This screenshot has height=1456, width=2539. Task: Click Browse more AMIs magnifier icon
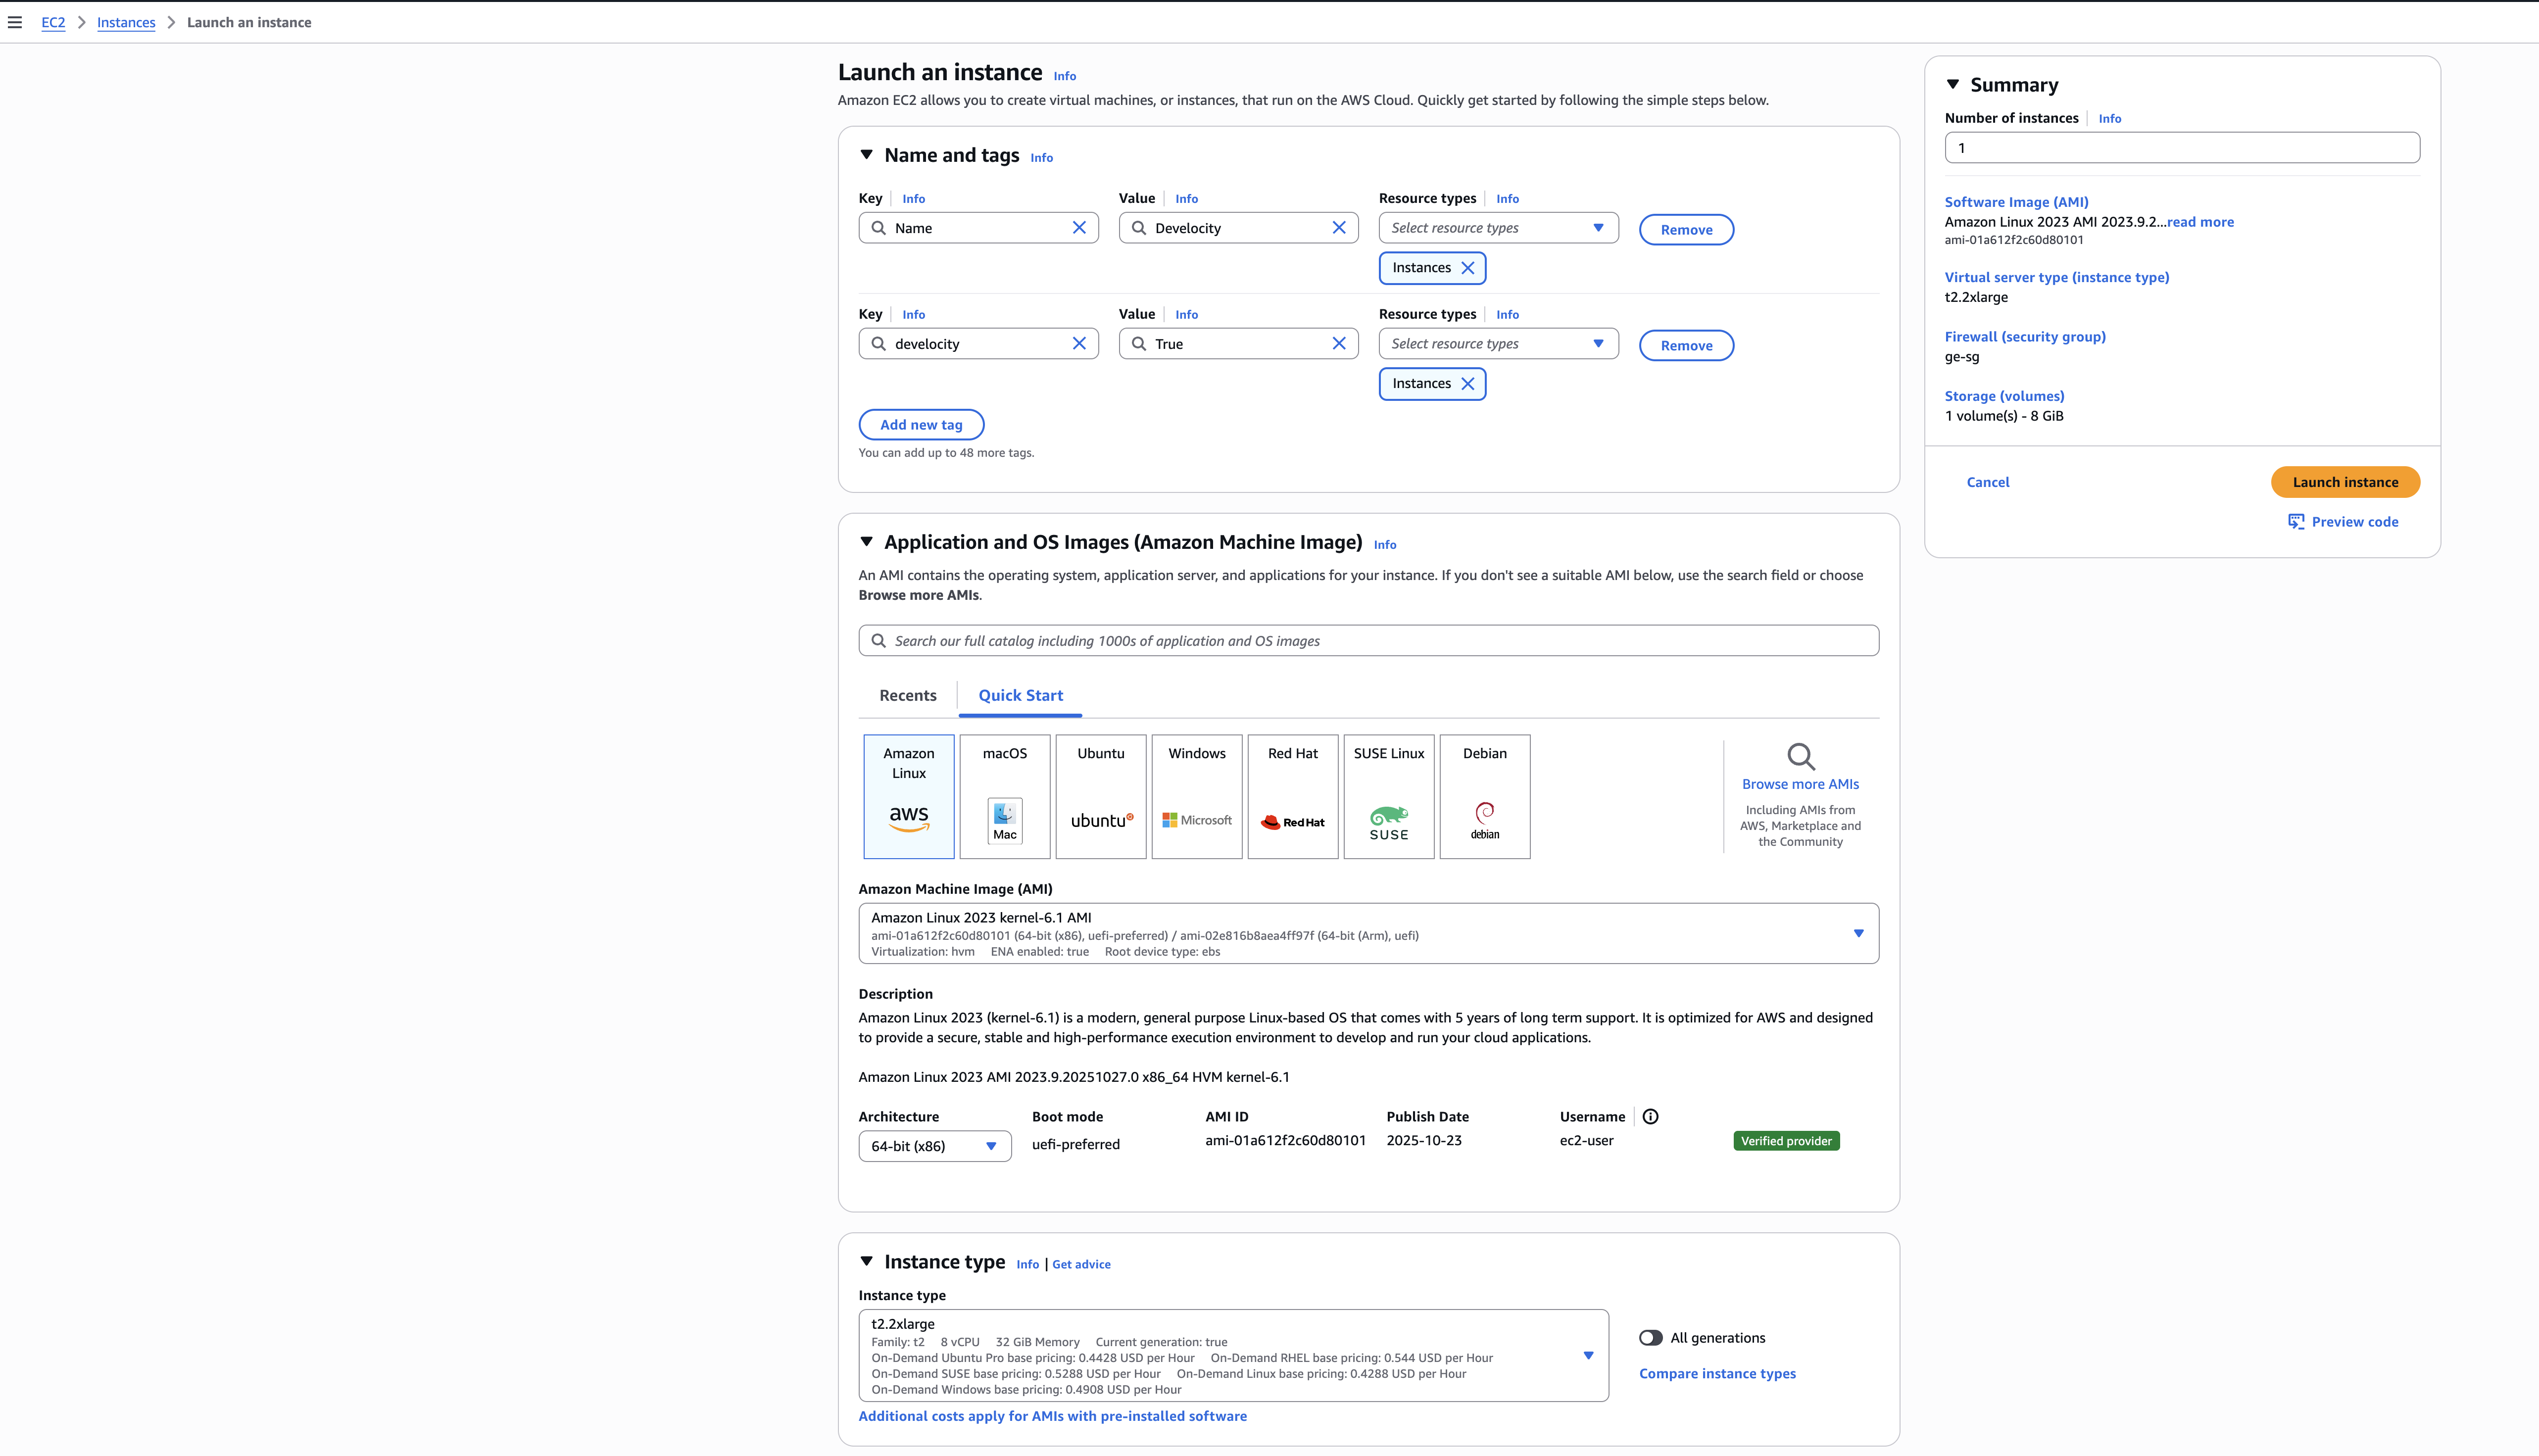point(1800,756)
